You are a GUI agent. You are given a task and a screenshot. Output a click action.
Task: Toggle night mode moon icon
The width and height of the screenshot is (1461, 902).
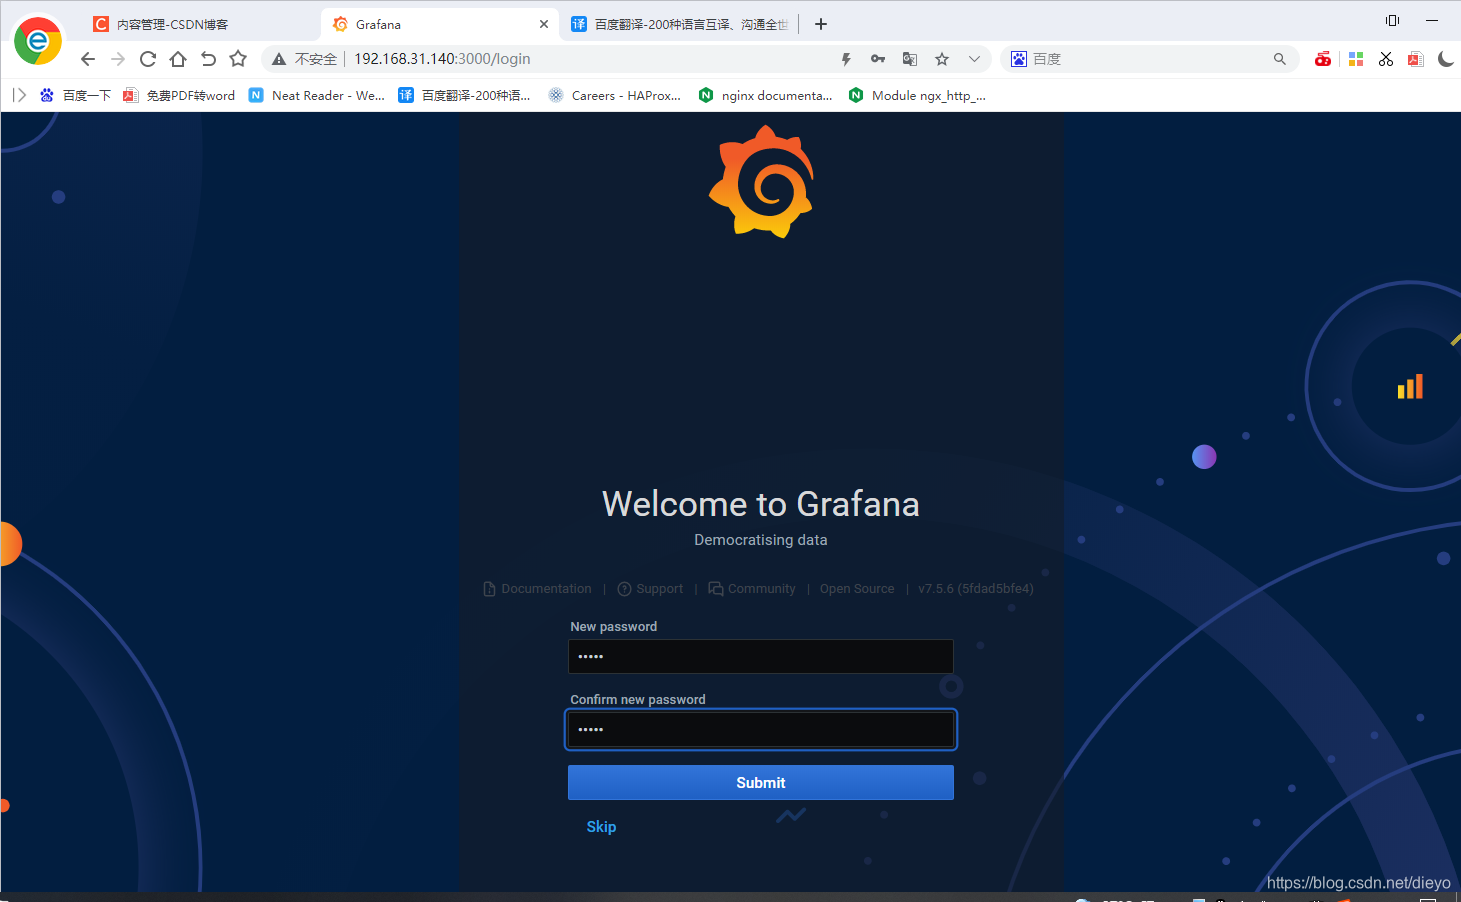tap(1445, 59)
